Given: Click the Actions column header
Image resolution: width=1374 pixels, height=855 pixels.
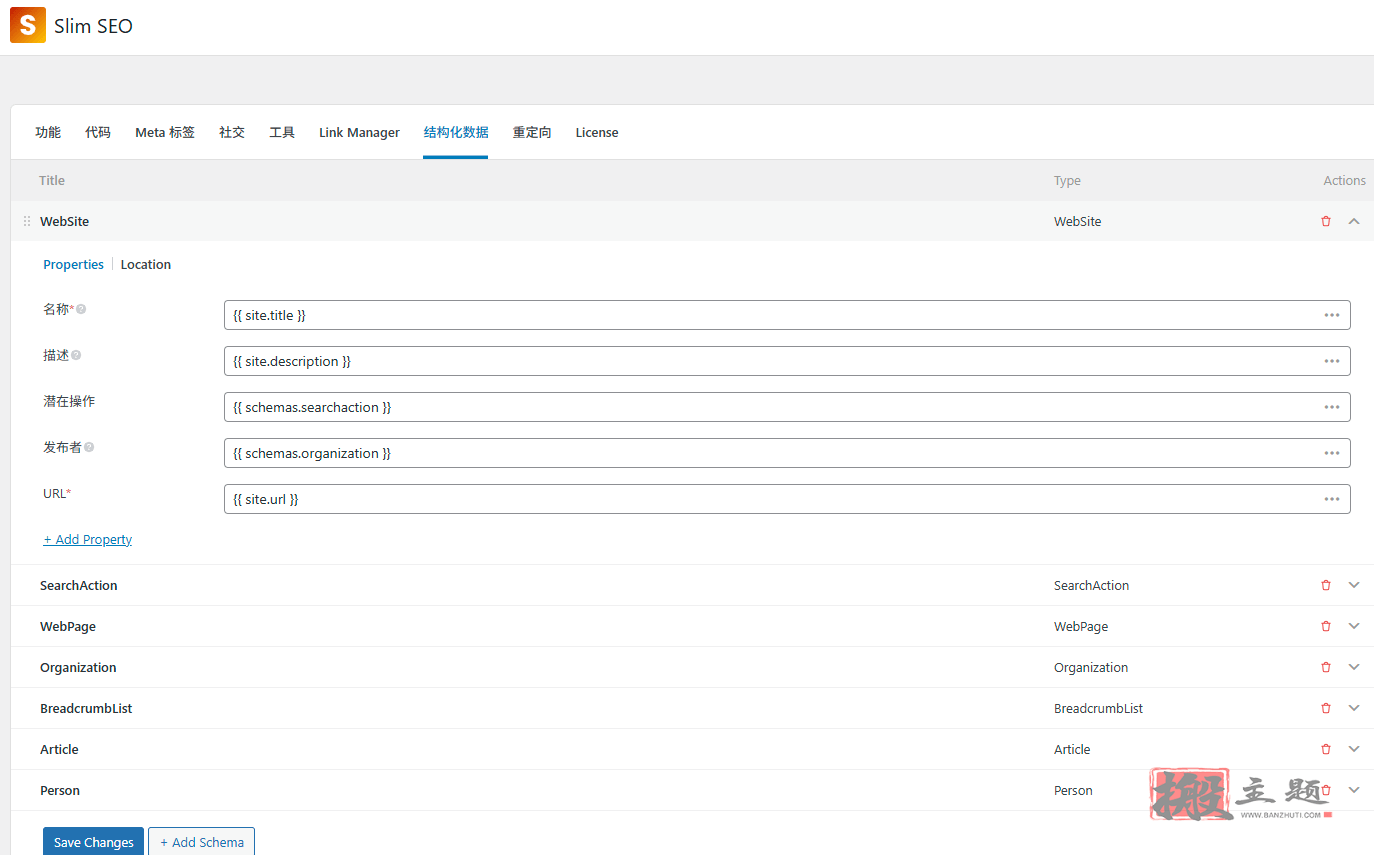Looking at the screenshot, I should (1344, 180).
